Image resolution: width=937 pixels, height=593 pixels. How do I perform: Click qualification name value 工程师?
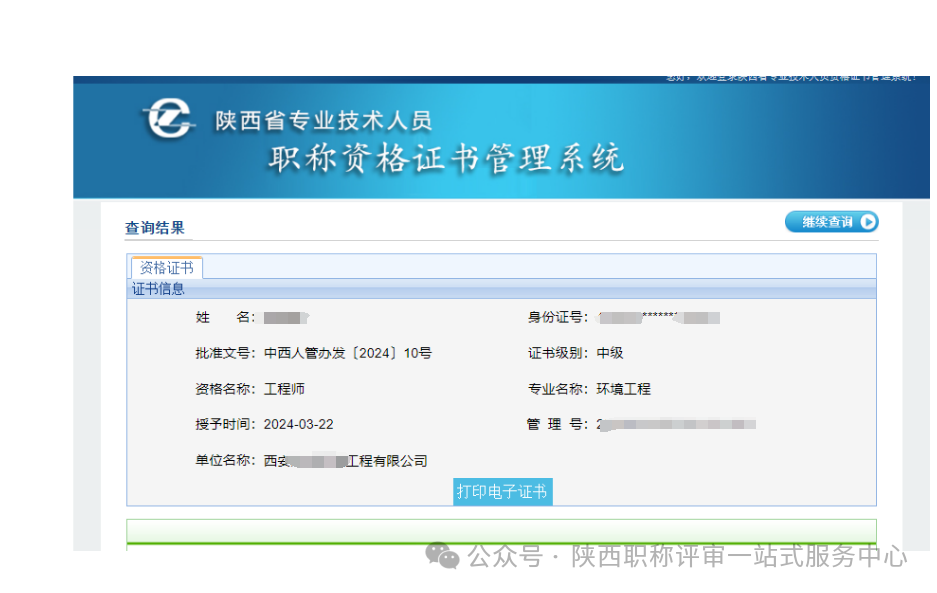tap(284, 389)
